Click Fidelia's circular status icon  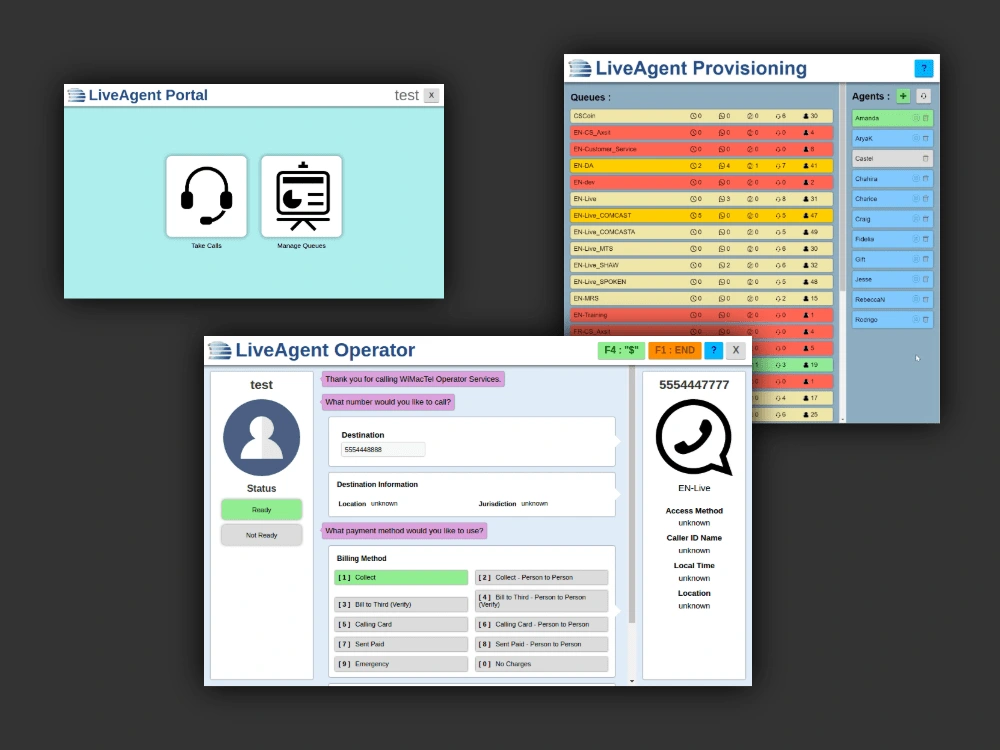tap(916, 239)
